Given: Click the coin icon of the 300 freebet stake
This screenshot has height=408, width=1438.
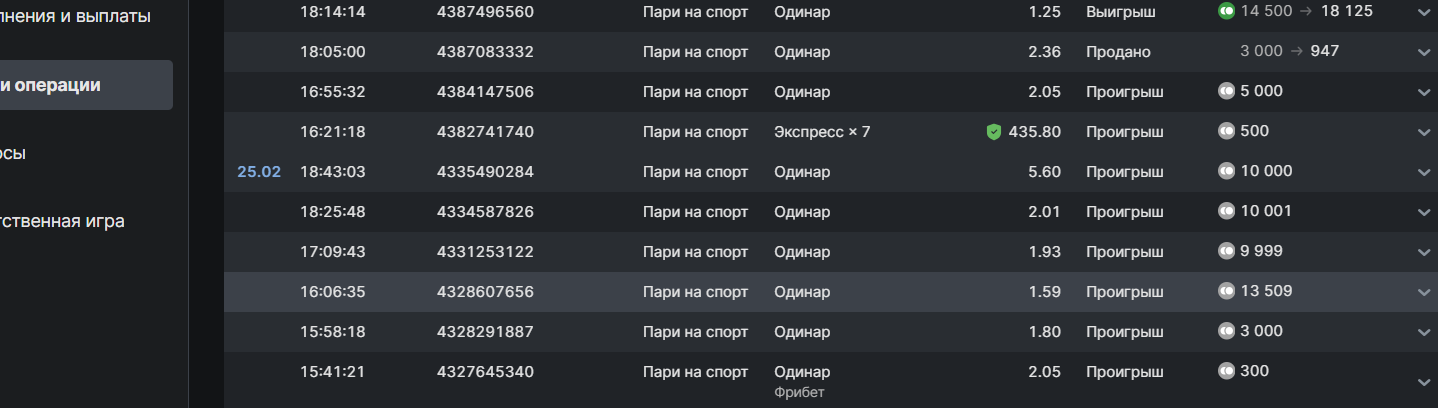Looking at the screenshot, I should 1225,371.
